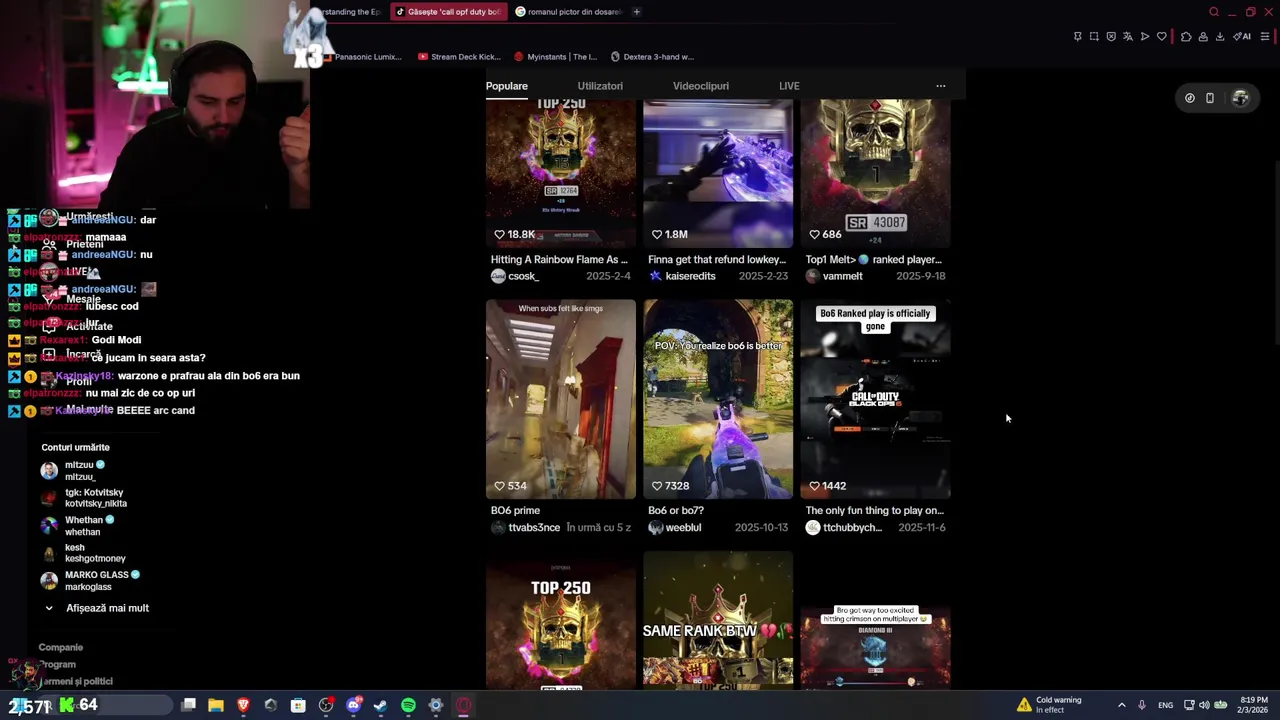Open the 'BO6 prime' video thumbnail
The width and height of the screenshot is (1280, 720).
561,399
